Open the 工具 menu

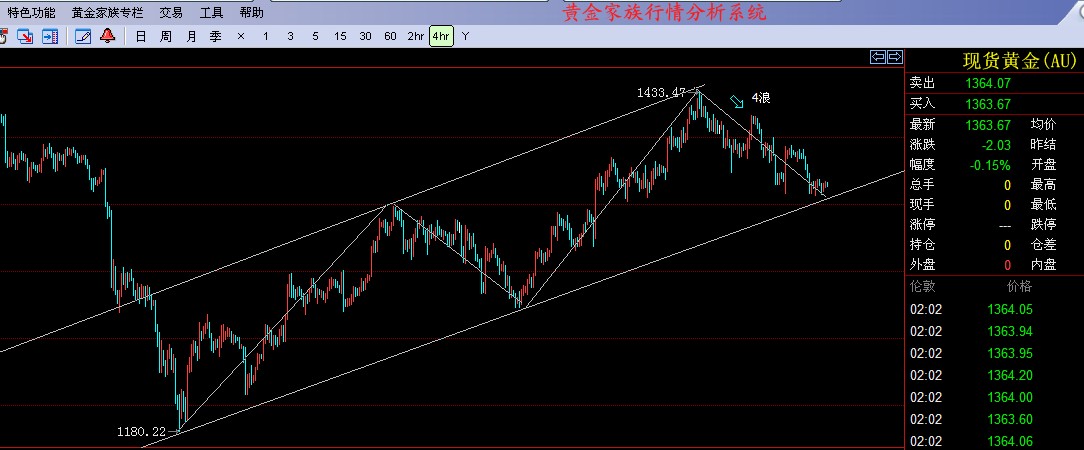[x=212, y=12]
